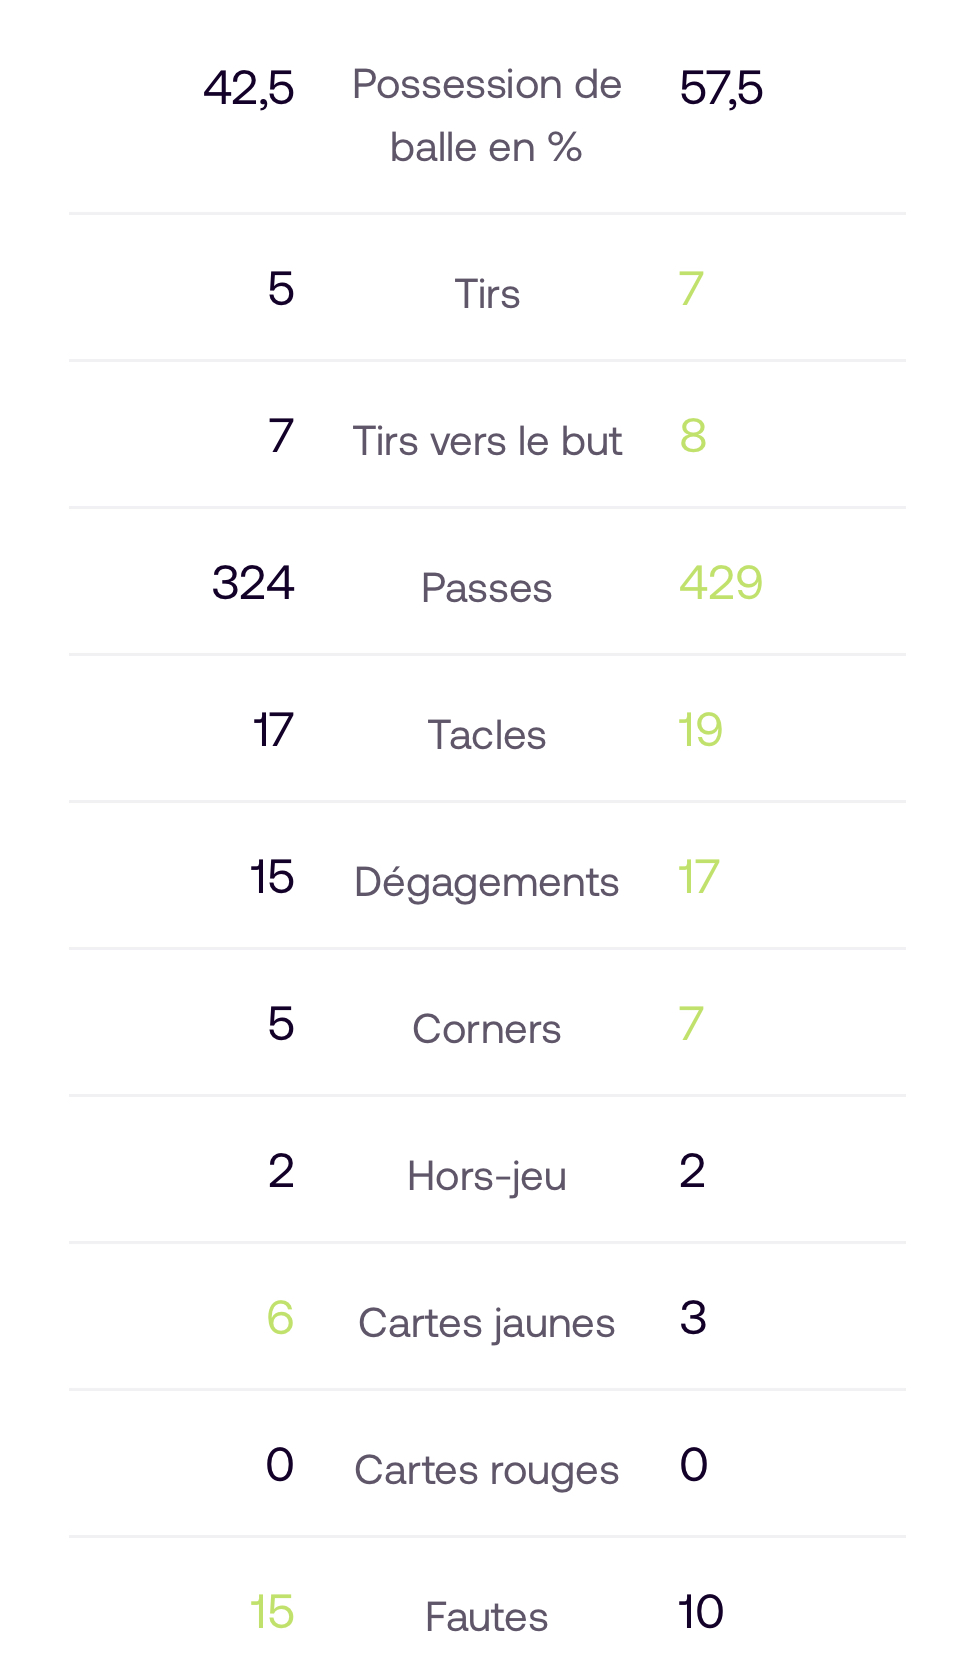
Task: Select the Cartes jaunes label
Action: 487,1323
